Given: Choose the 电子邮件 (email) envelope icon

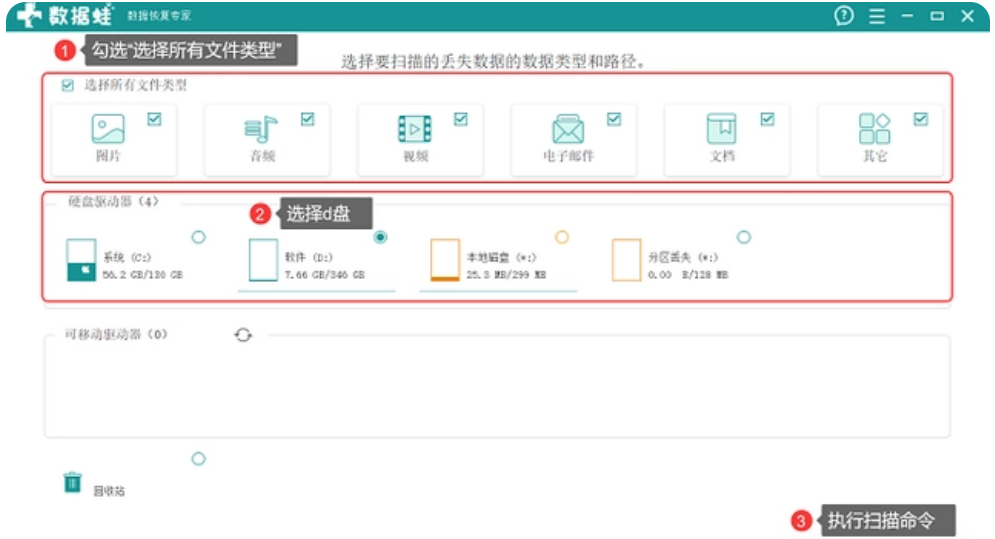Looking at the screenshot, I should (568, 129).
